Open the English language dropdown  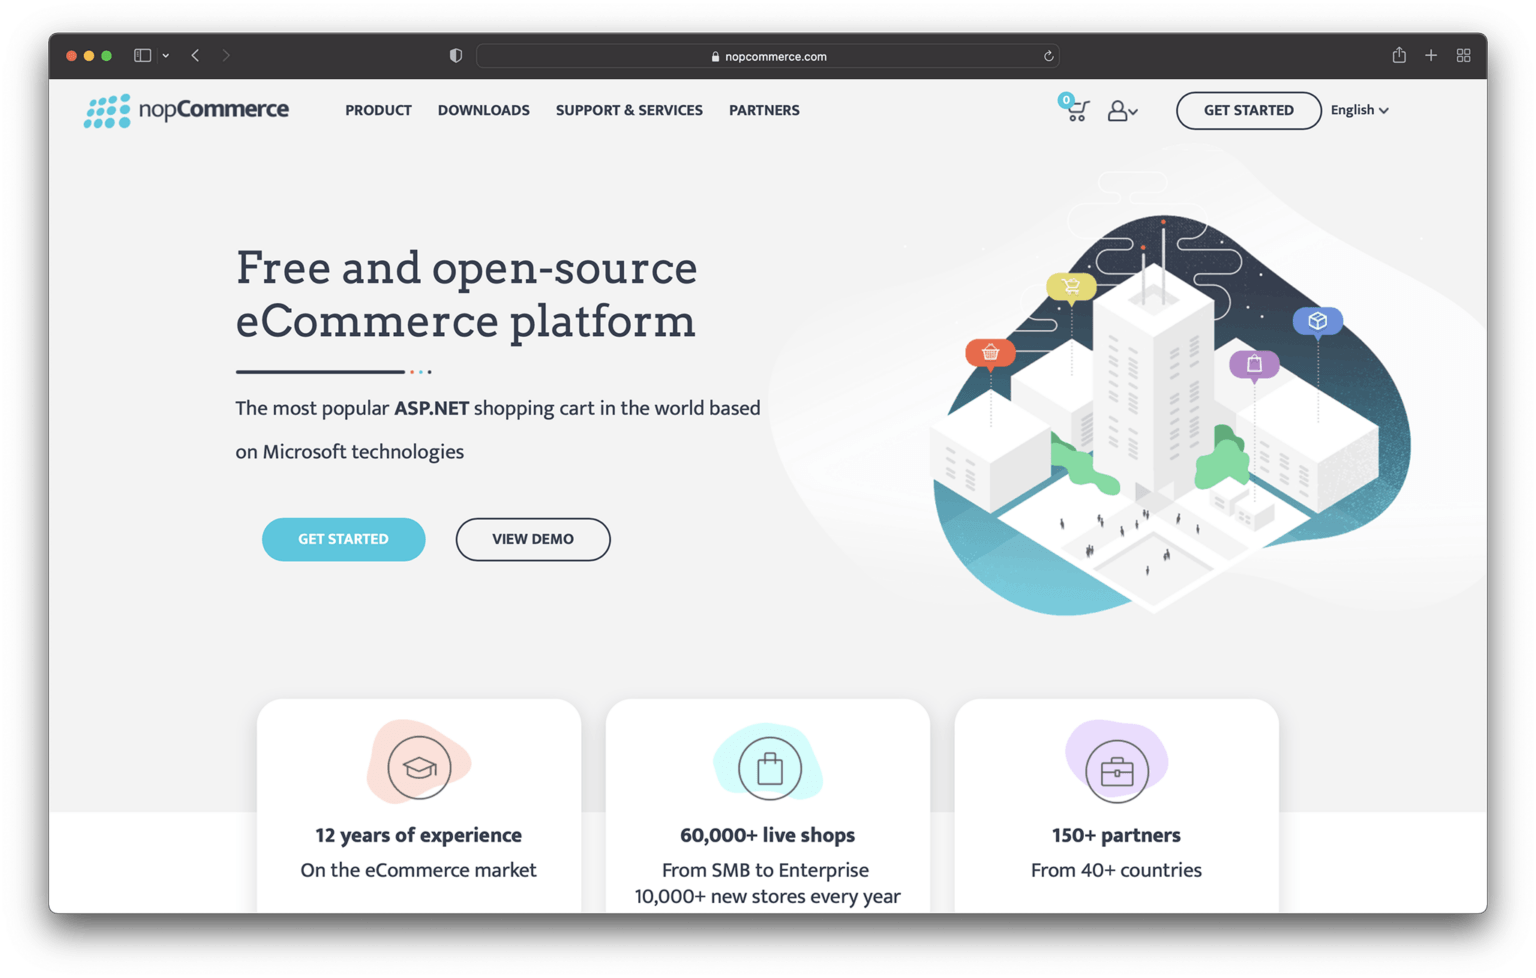point(1358,110)
